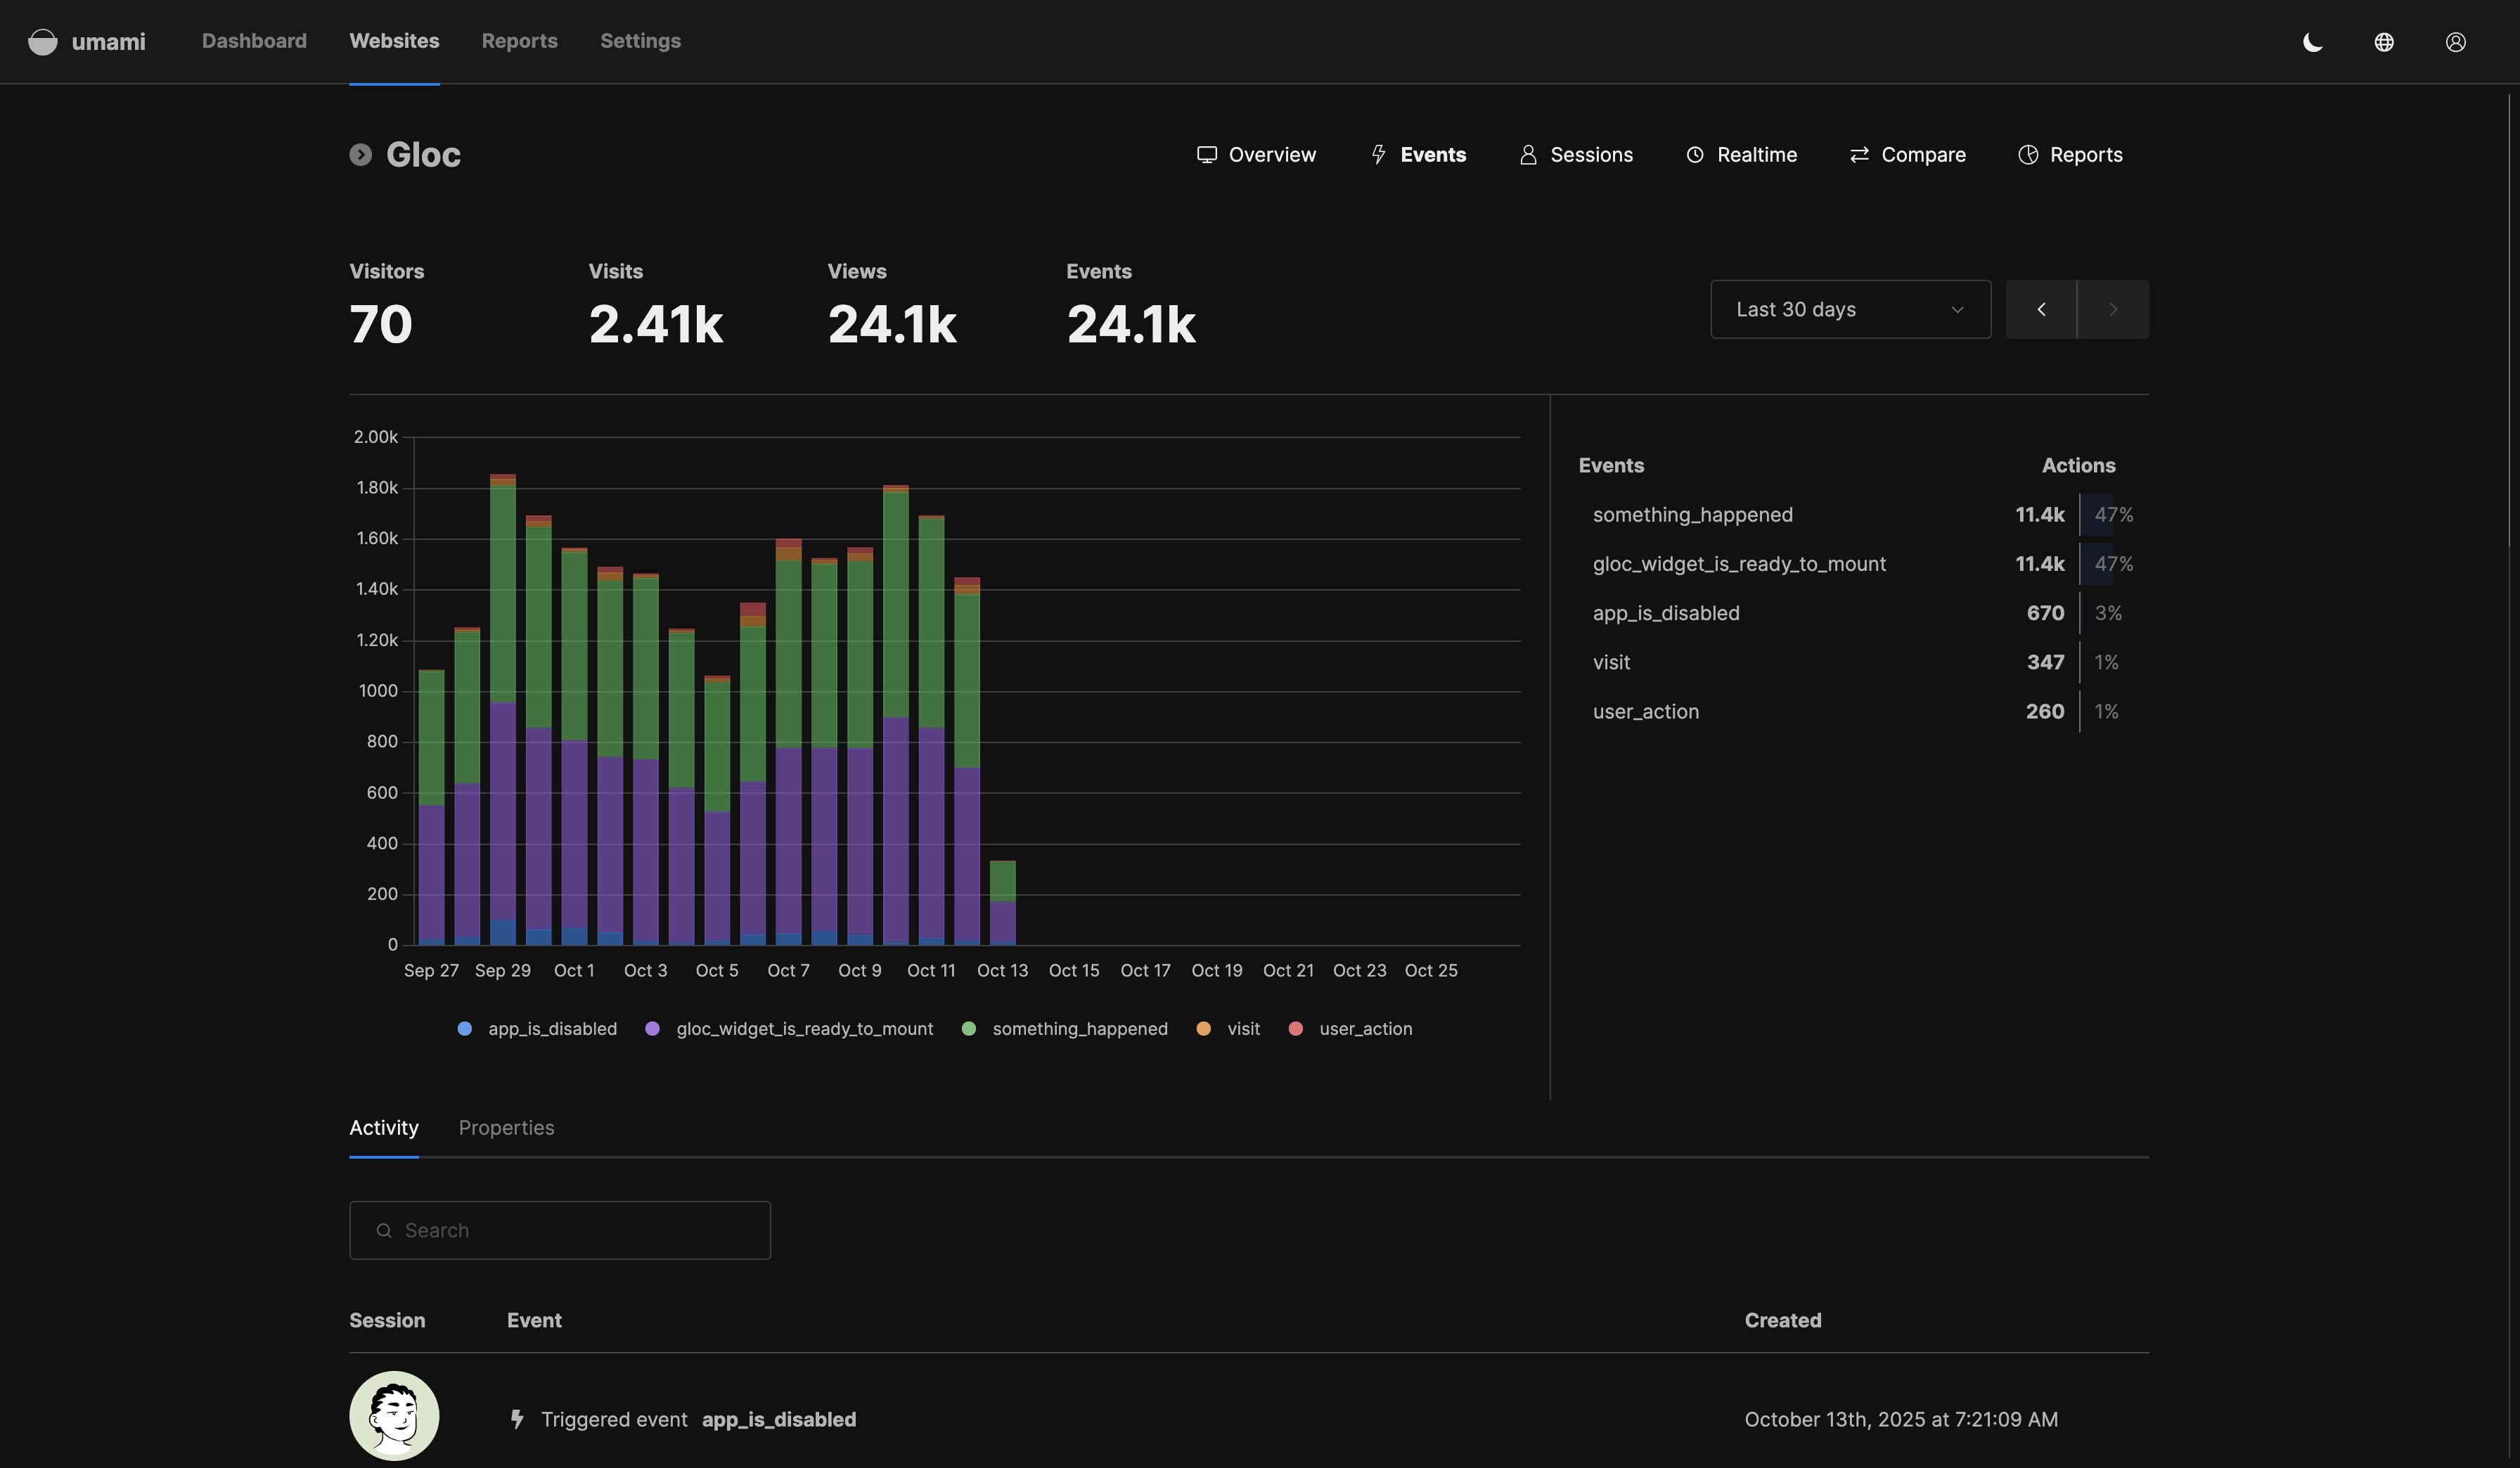Go to previous date range
The image size is (2520, 1468).
(2041, 310)
